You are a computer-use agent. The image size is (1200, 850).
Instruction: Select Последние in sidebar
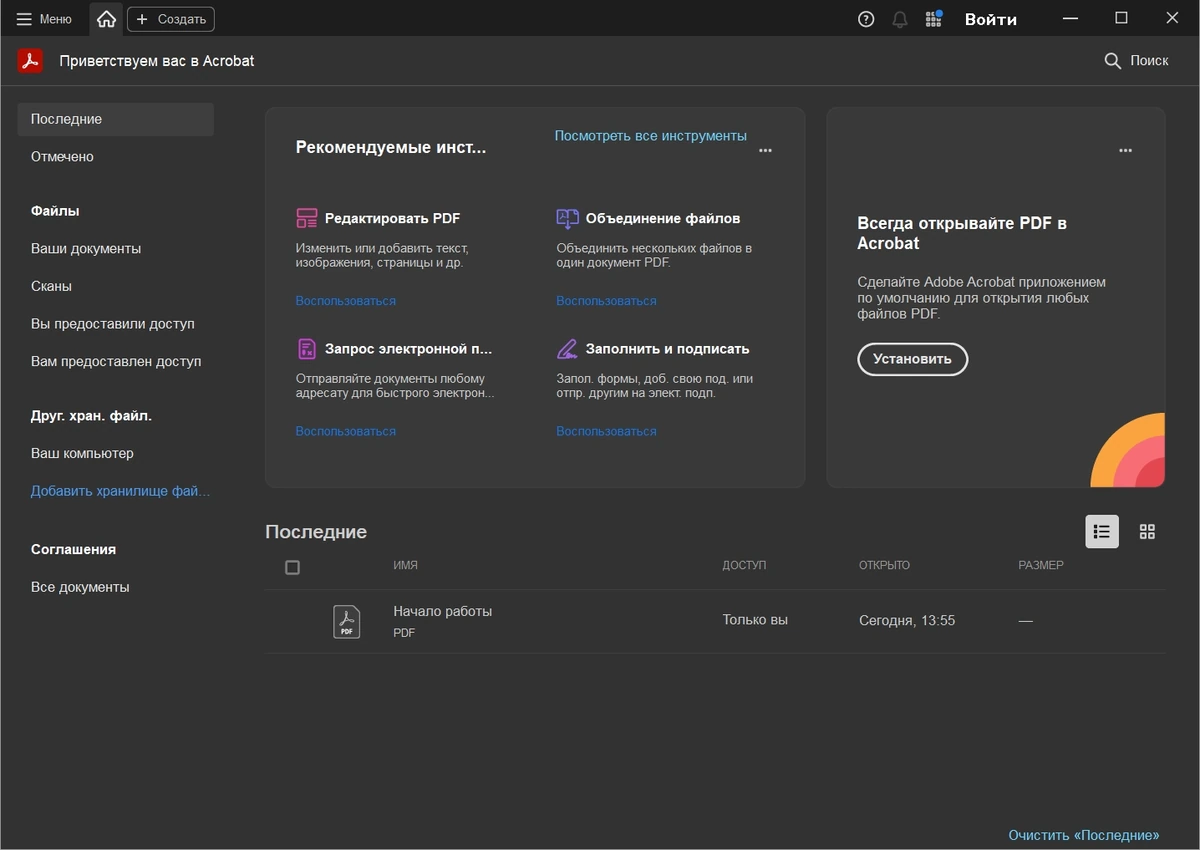point(116,119)
